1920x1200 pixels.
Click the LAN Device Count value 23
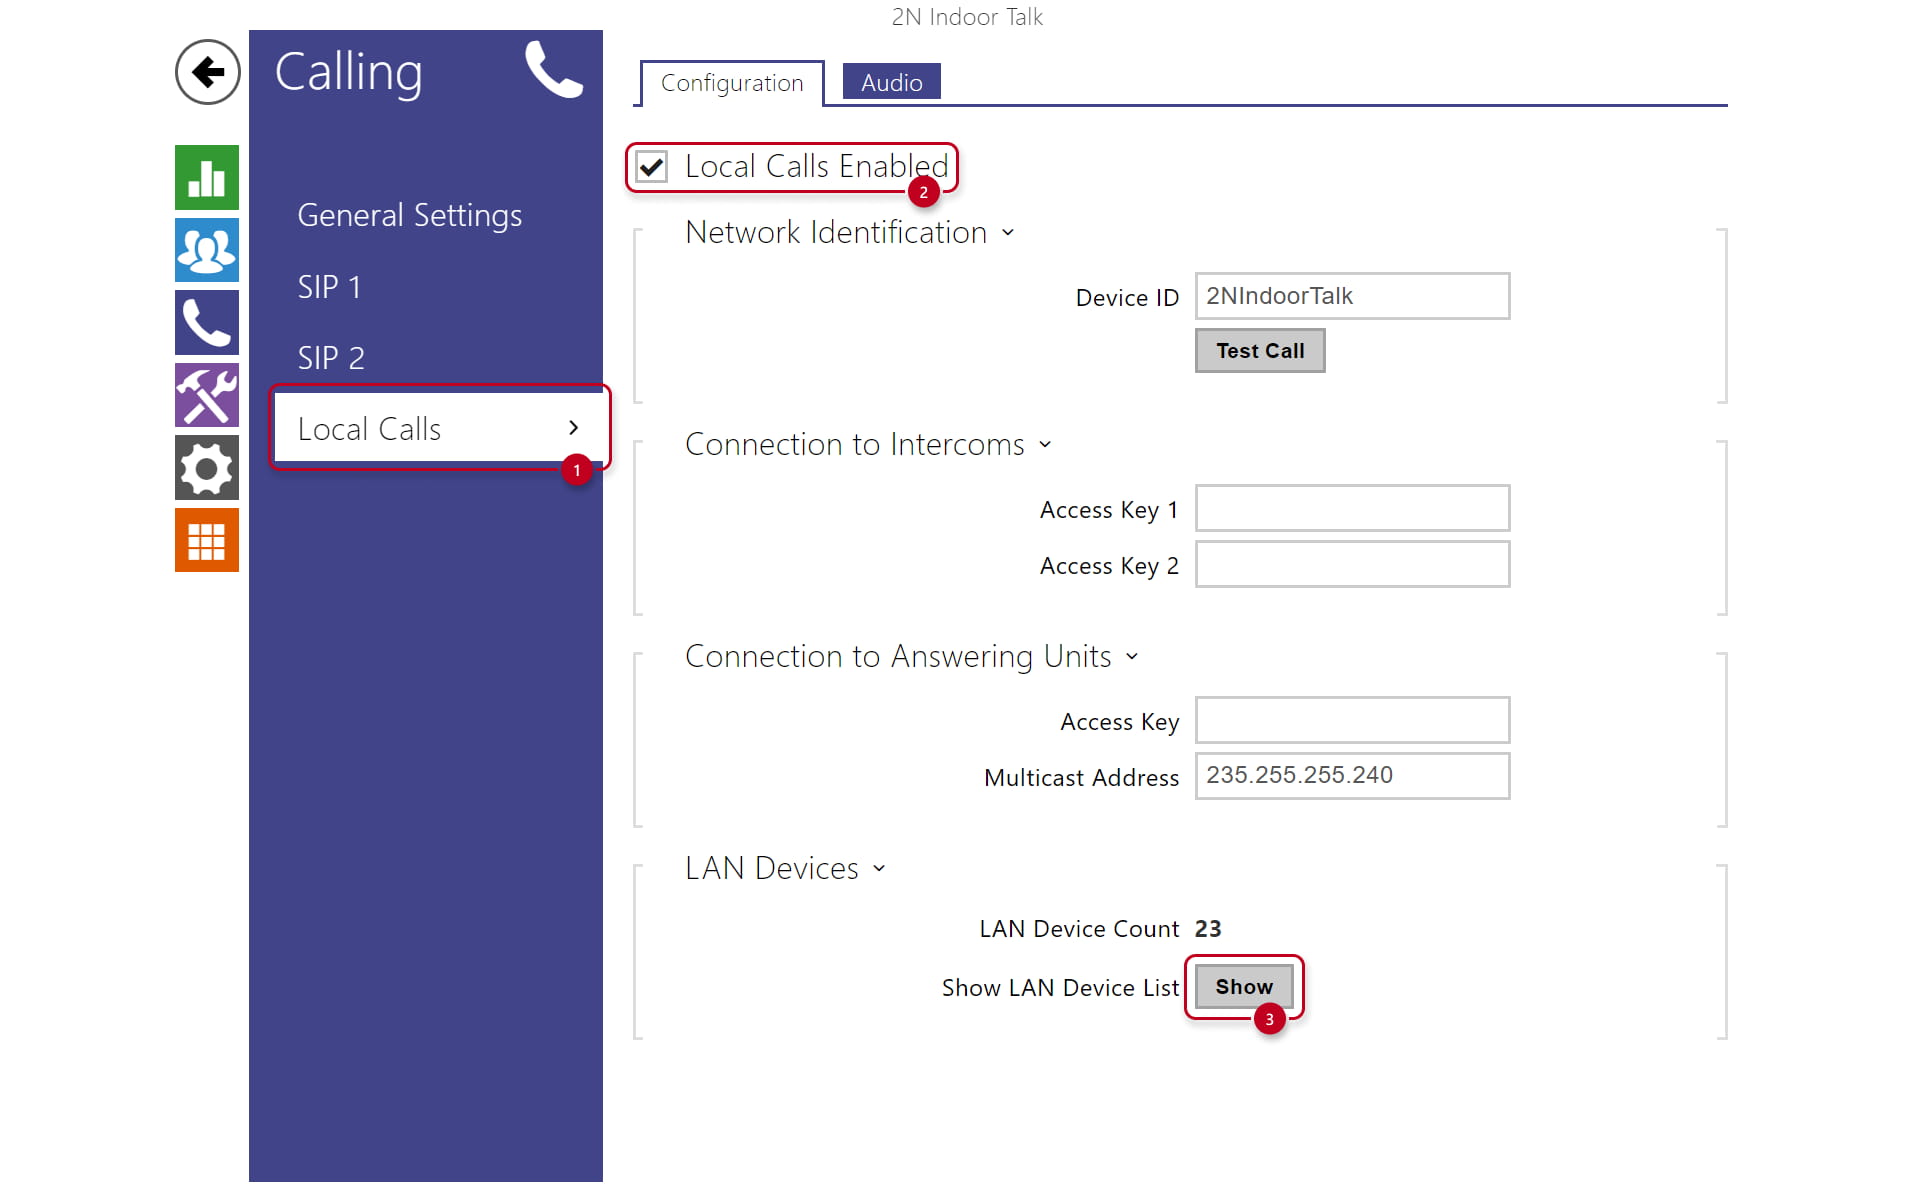pos(1208,929)
